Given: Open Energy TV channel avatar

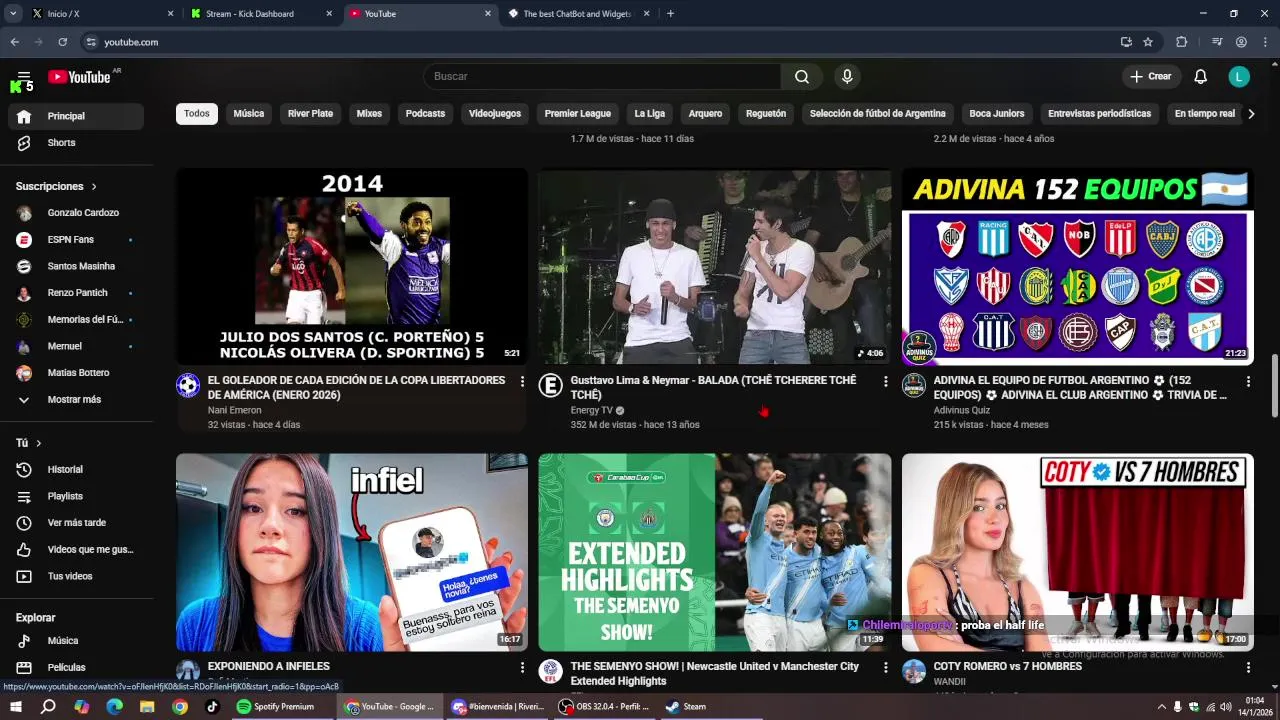Looking at the screenshot, I should [x=550, y=386].
